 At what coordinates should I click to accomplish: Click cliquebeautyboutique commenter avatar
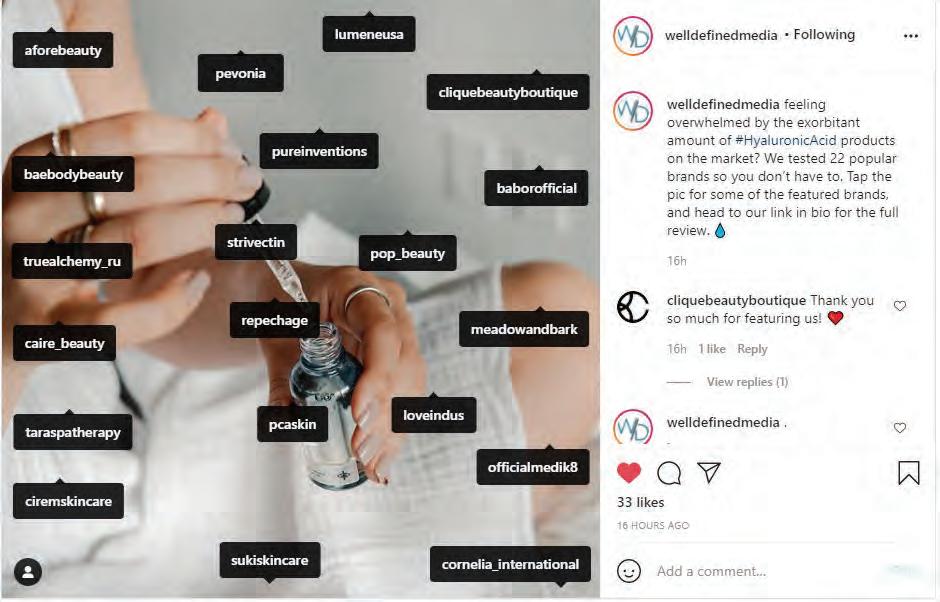click(633, 307)
